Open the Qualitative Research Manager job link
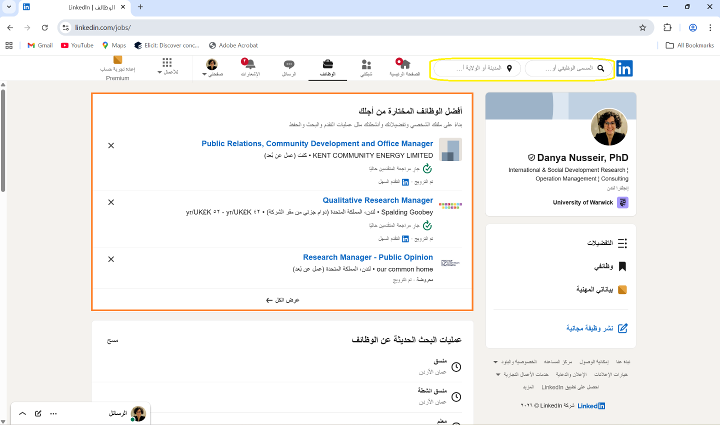This screenshot has height=425, width=720. click(377, 201)
